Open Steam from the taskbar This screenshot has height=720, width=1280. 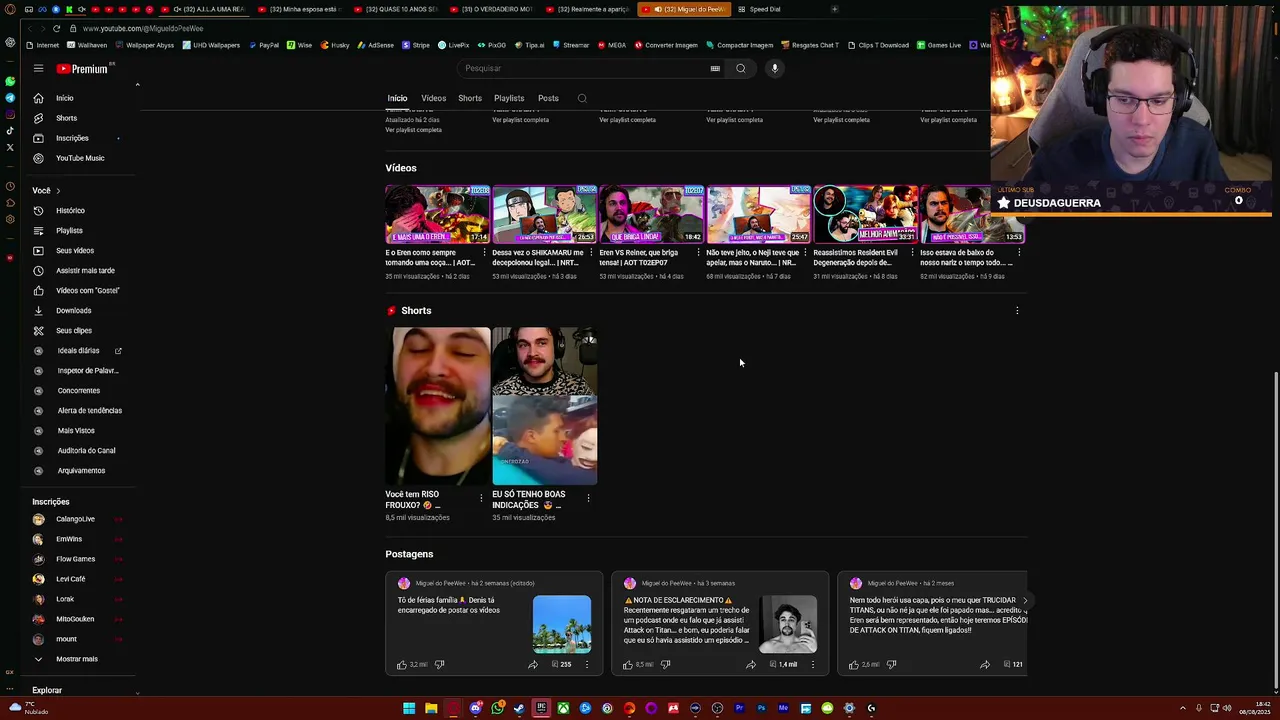(x=519, y=708)
